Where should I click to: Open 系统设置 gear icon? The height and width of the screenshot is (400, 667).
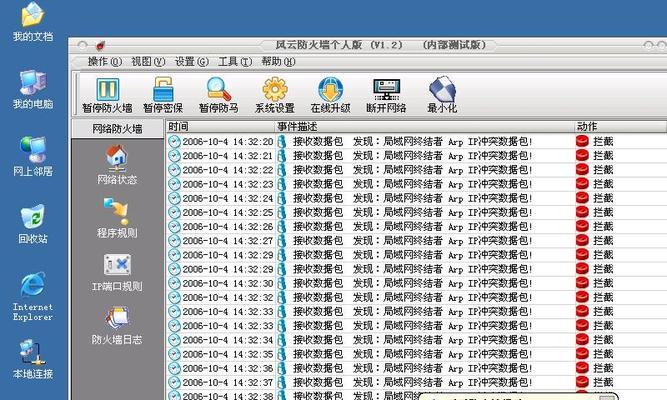coord(275,89)
